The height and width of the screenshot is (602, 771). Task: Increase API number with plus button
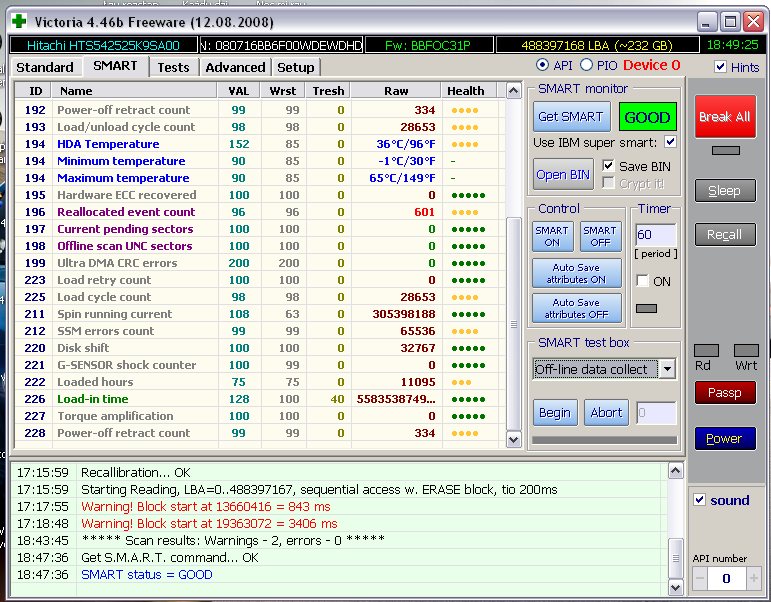[x=753, y=579]
